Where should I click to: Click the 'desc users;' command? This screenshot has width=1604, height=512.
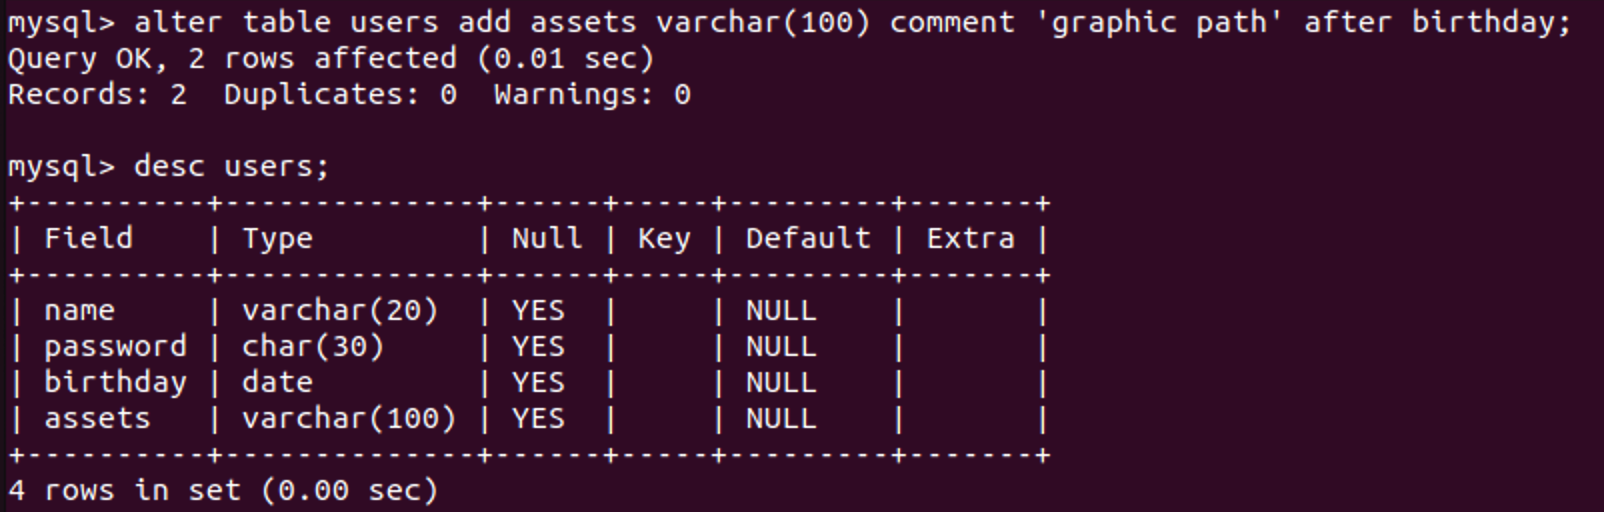point(231,166)
